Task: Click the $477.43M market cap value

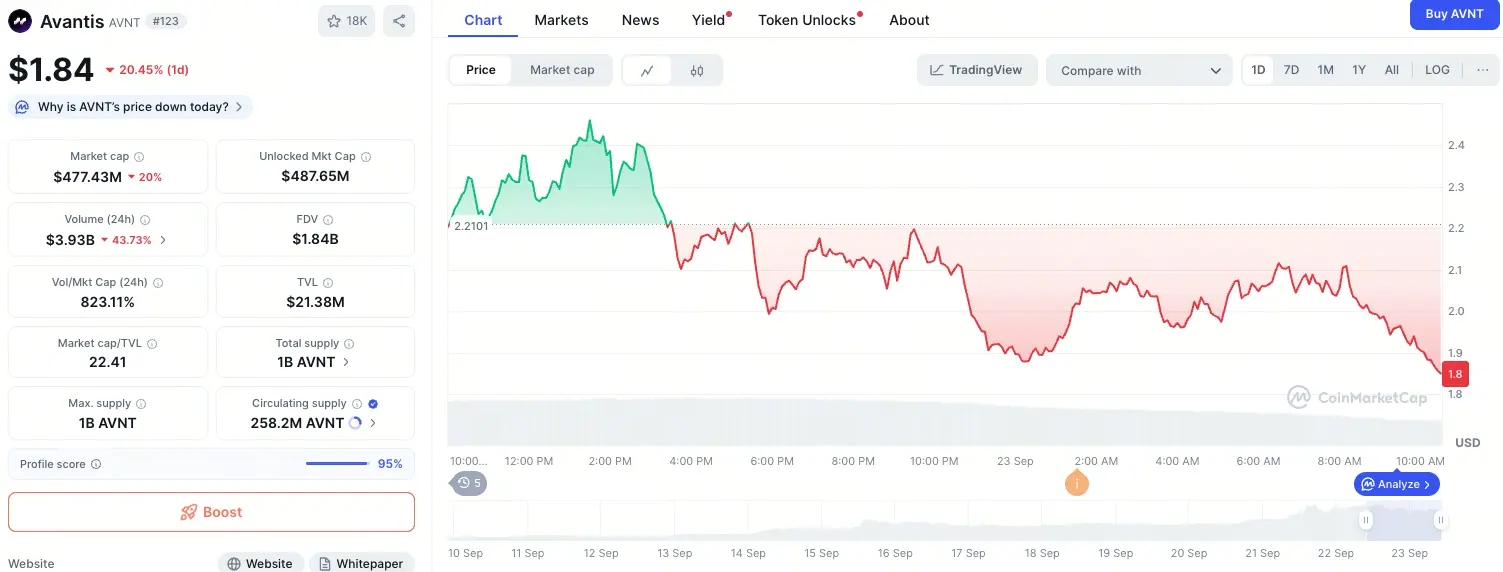Action: point(88,177)
